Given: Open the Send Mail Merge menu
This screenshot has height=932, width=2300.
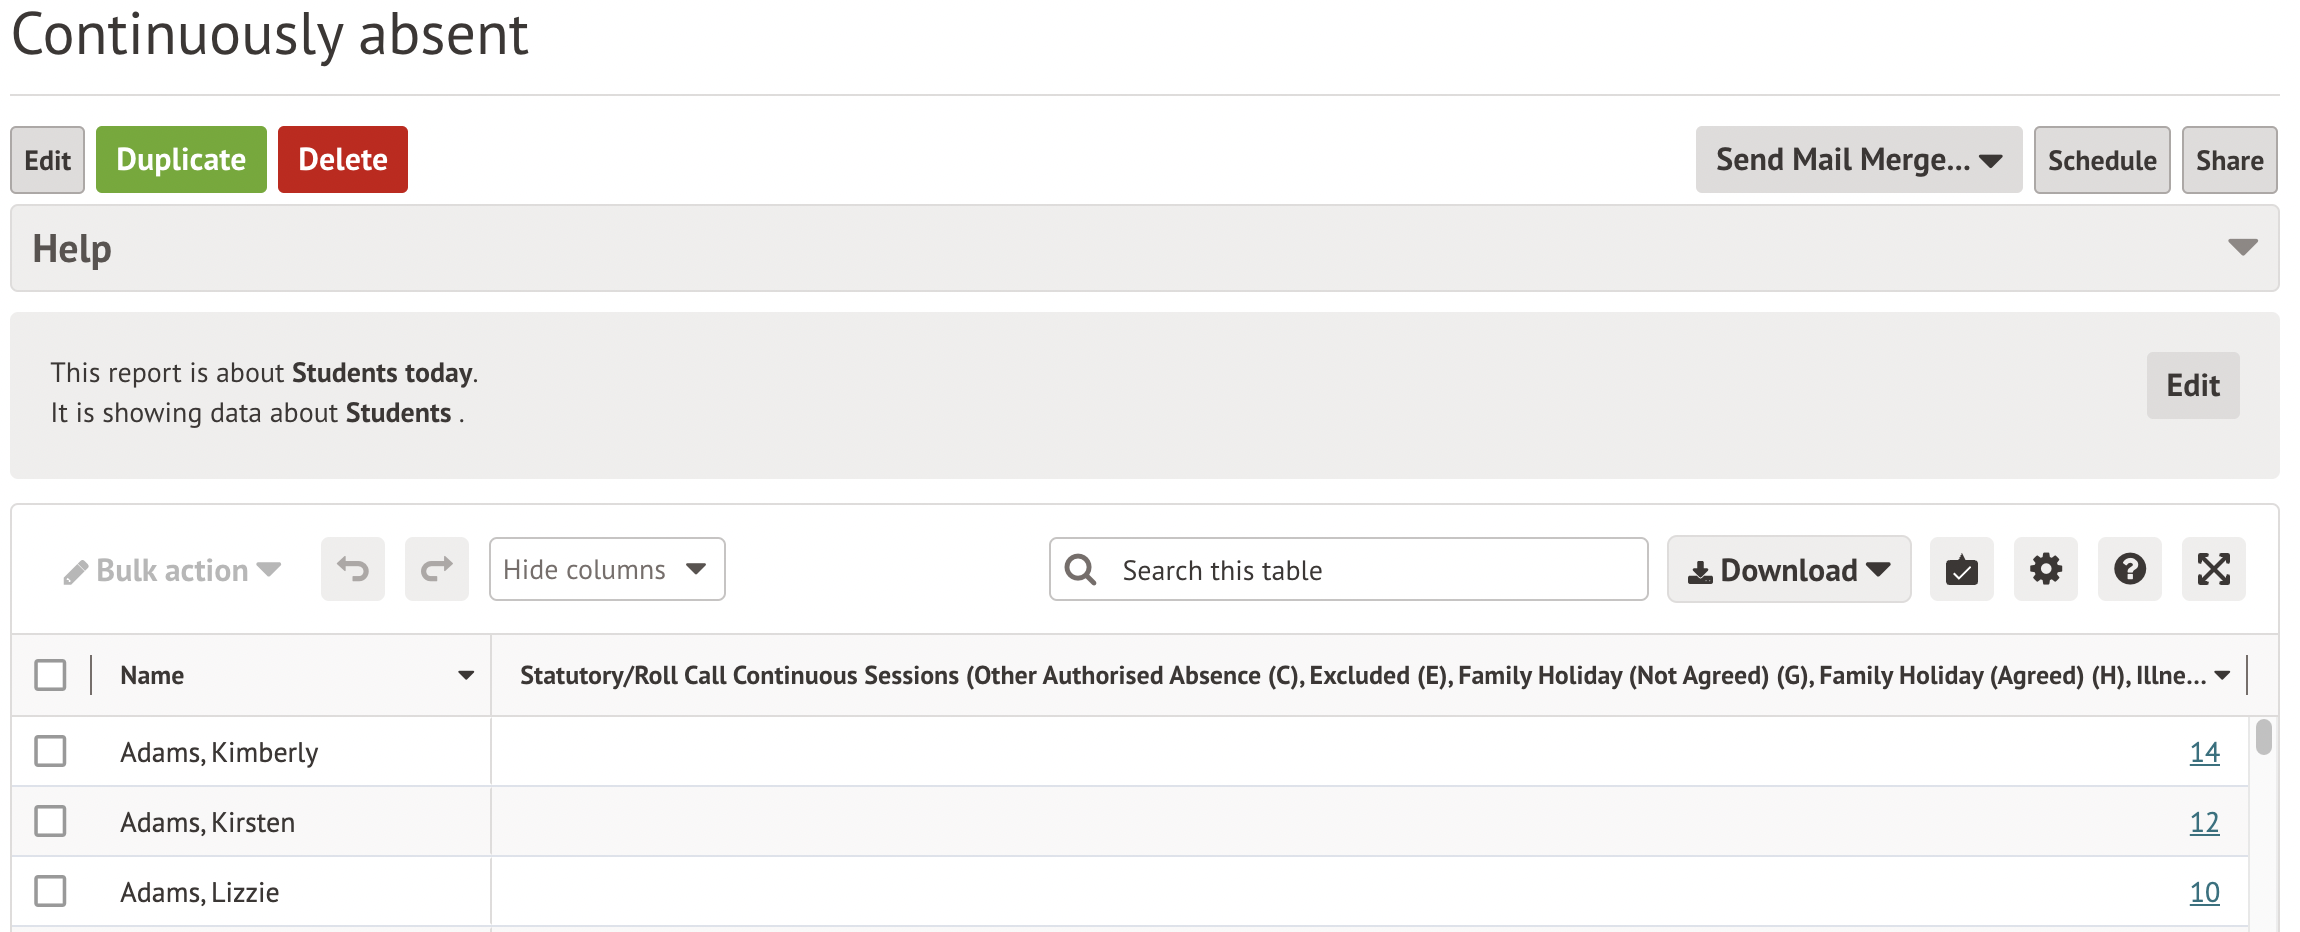Looking at the screenshot, I should point(1858,160).
